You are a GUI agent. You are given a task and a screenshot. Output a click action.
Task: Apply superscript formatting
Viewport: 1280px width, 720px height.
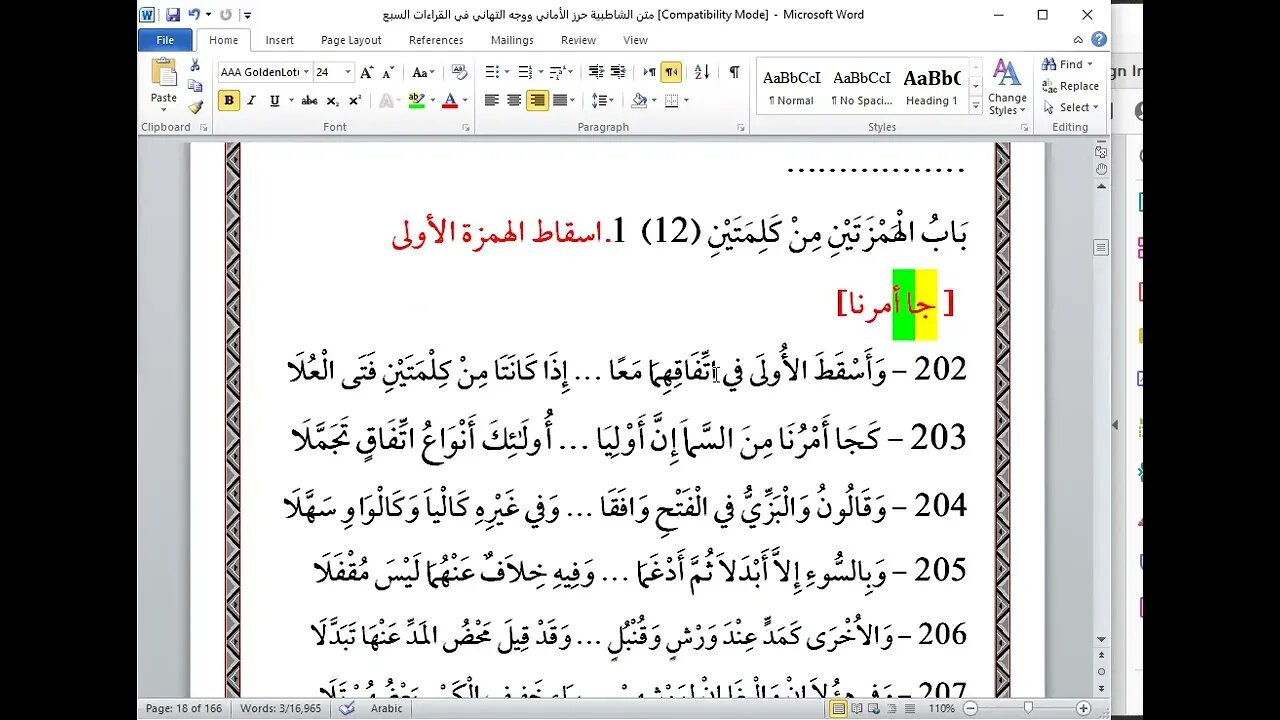coord(355,100)
